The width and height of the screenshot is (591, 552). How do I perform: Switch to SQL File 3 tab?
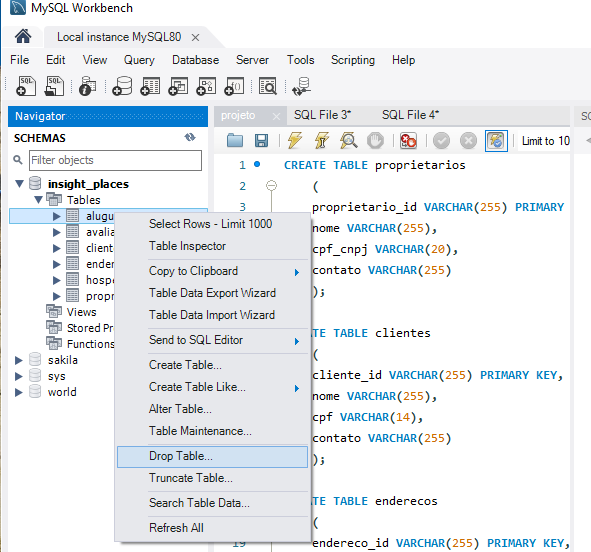(x=322, y=115)
